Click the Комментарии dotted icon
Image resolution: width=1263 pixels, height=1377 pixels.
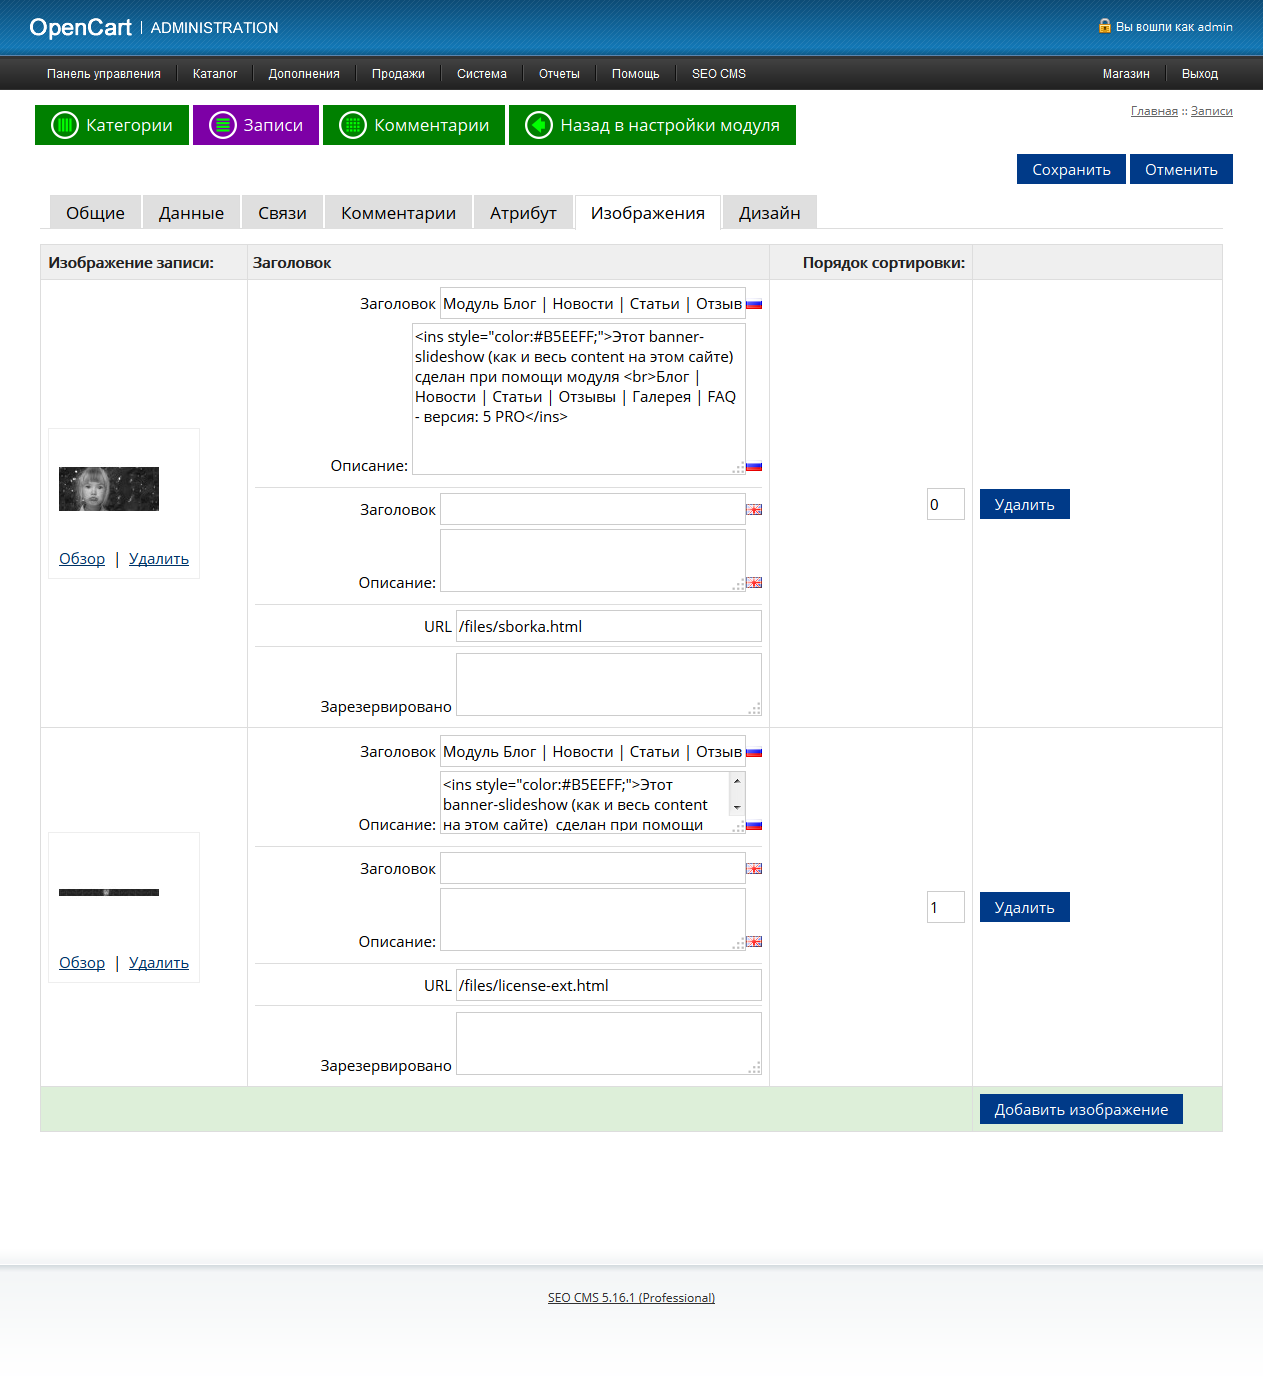pos(353,125)
